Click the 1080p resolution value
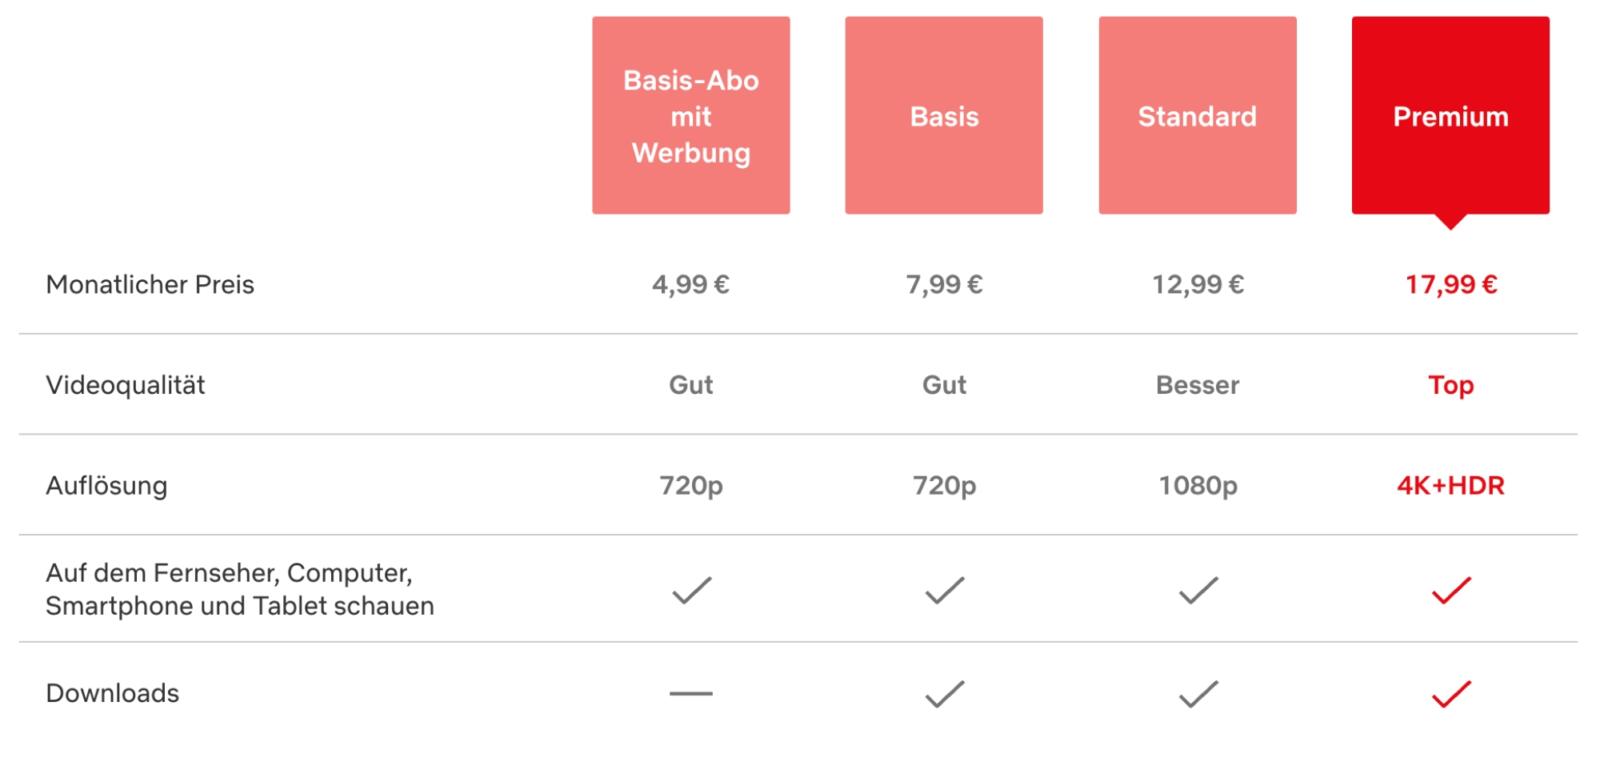Image resolution: width=1600 pixels, height=758 pixels. [x=1198, y=486]
